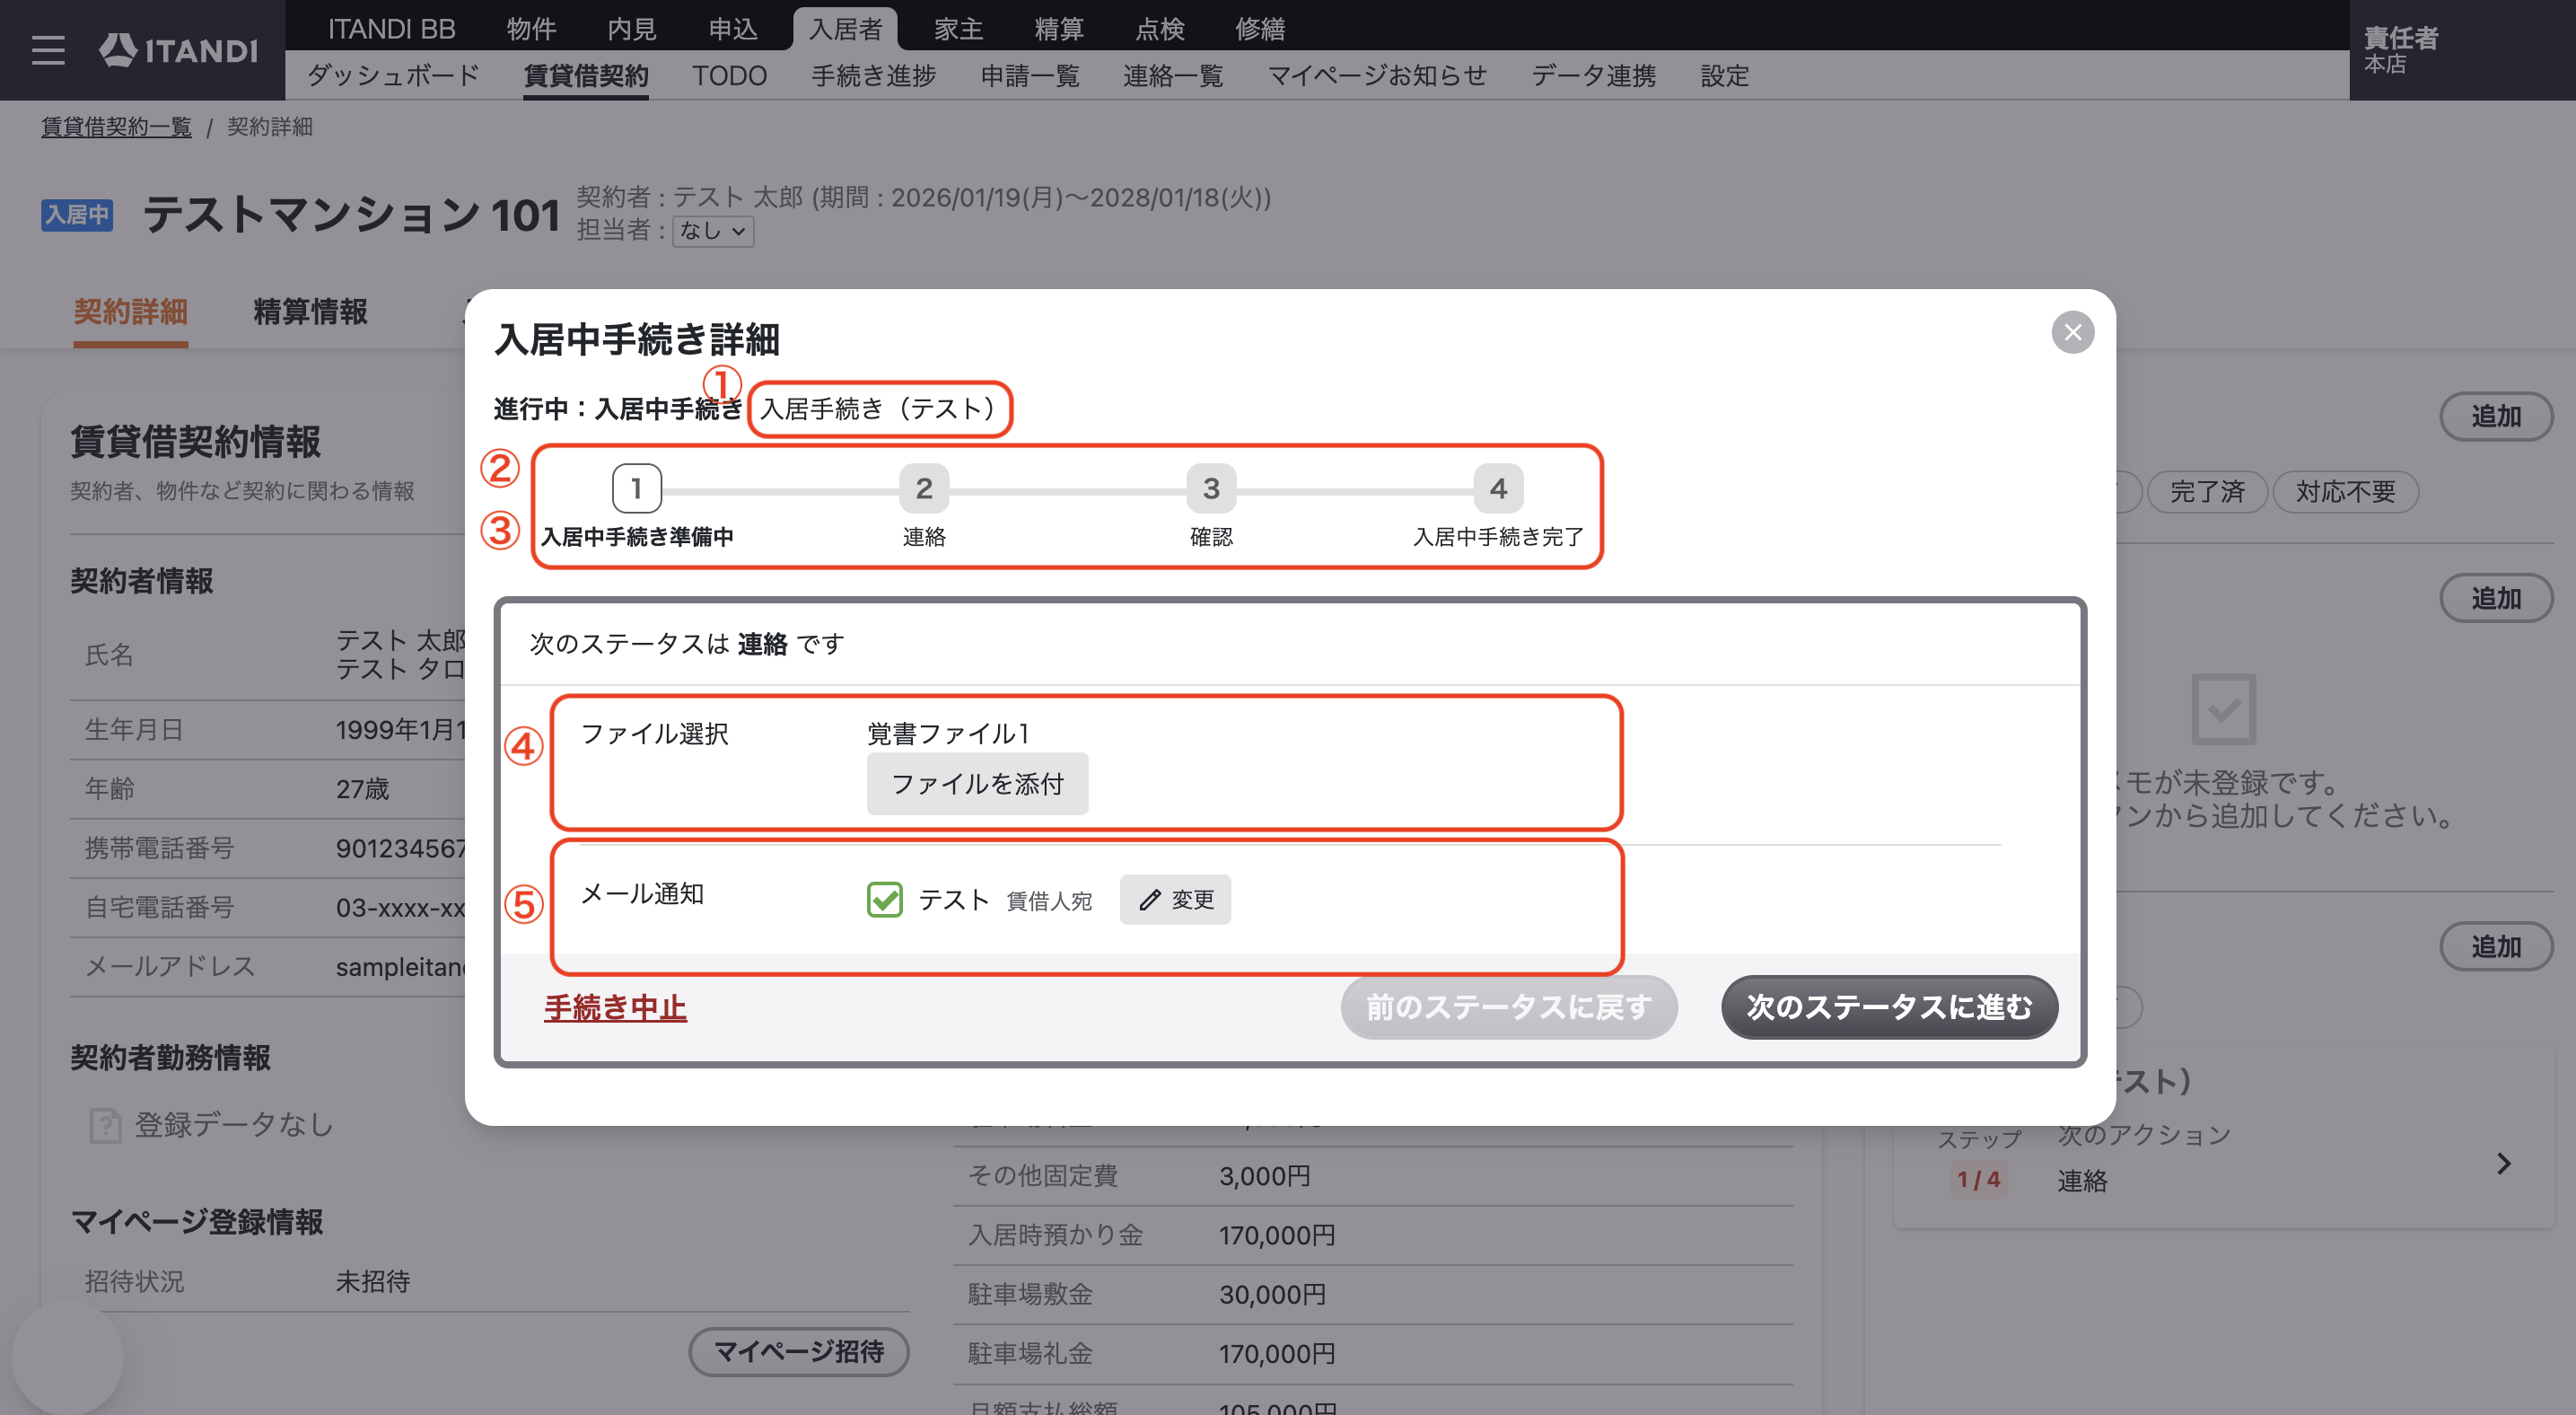Click the topmost 追加 button
Screen dimensions: 2576x1415
[x=2496, y=416]
